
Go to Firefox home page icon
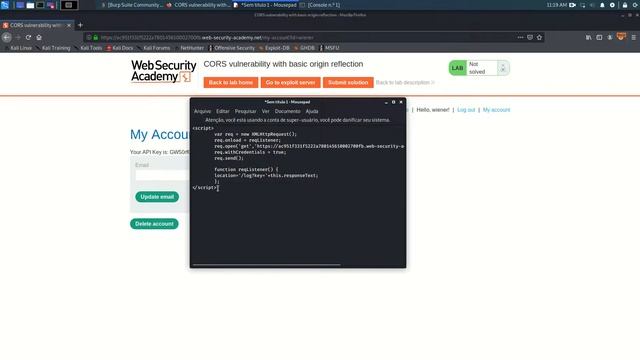coord(39,37)
